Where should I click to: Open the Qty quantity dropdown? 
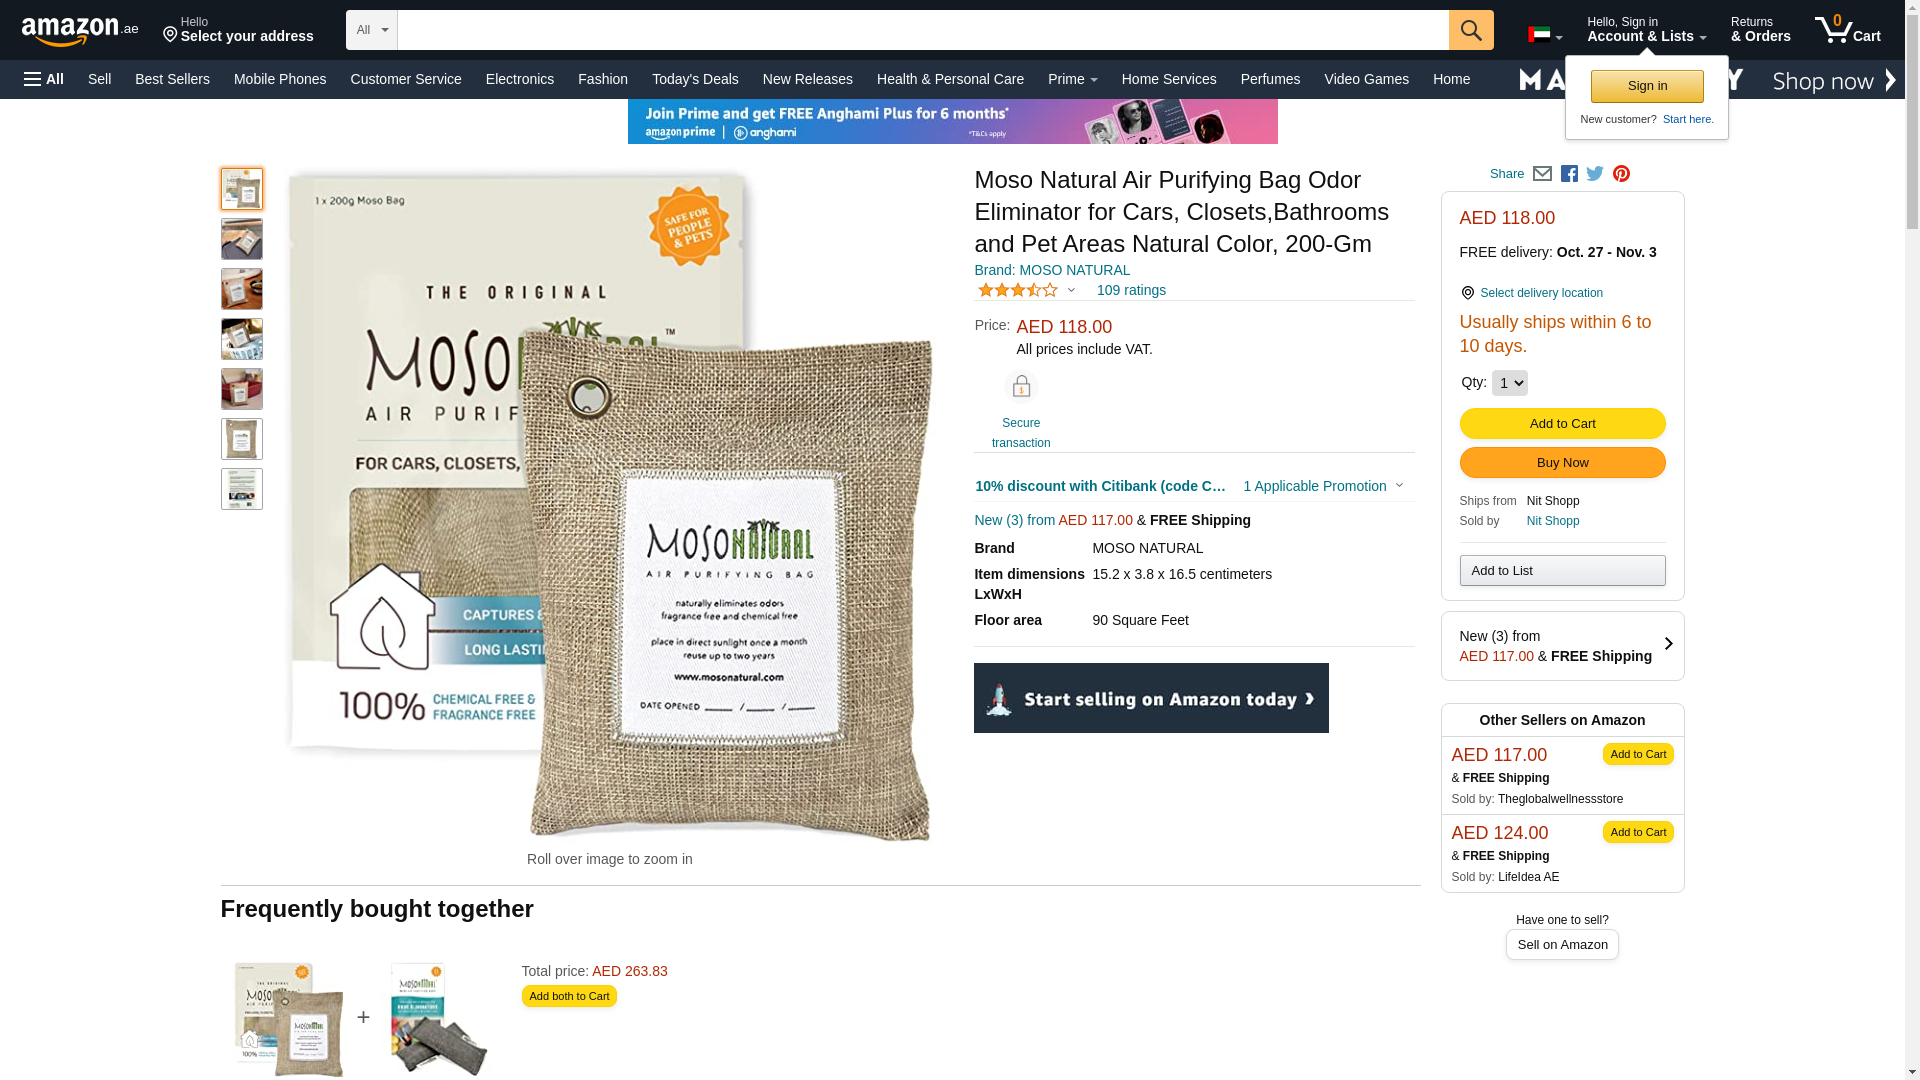1509,383
